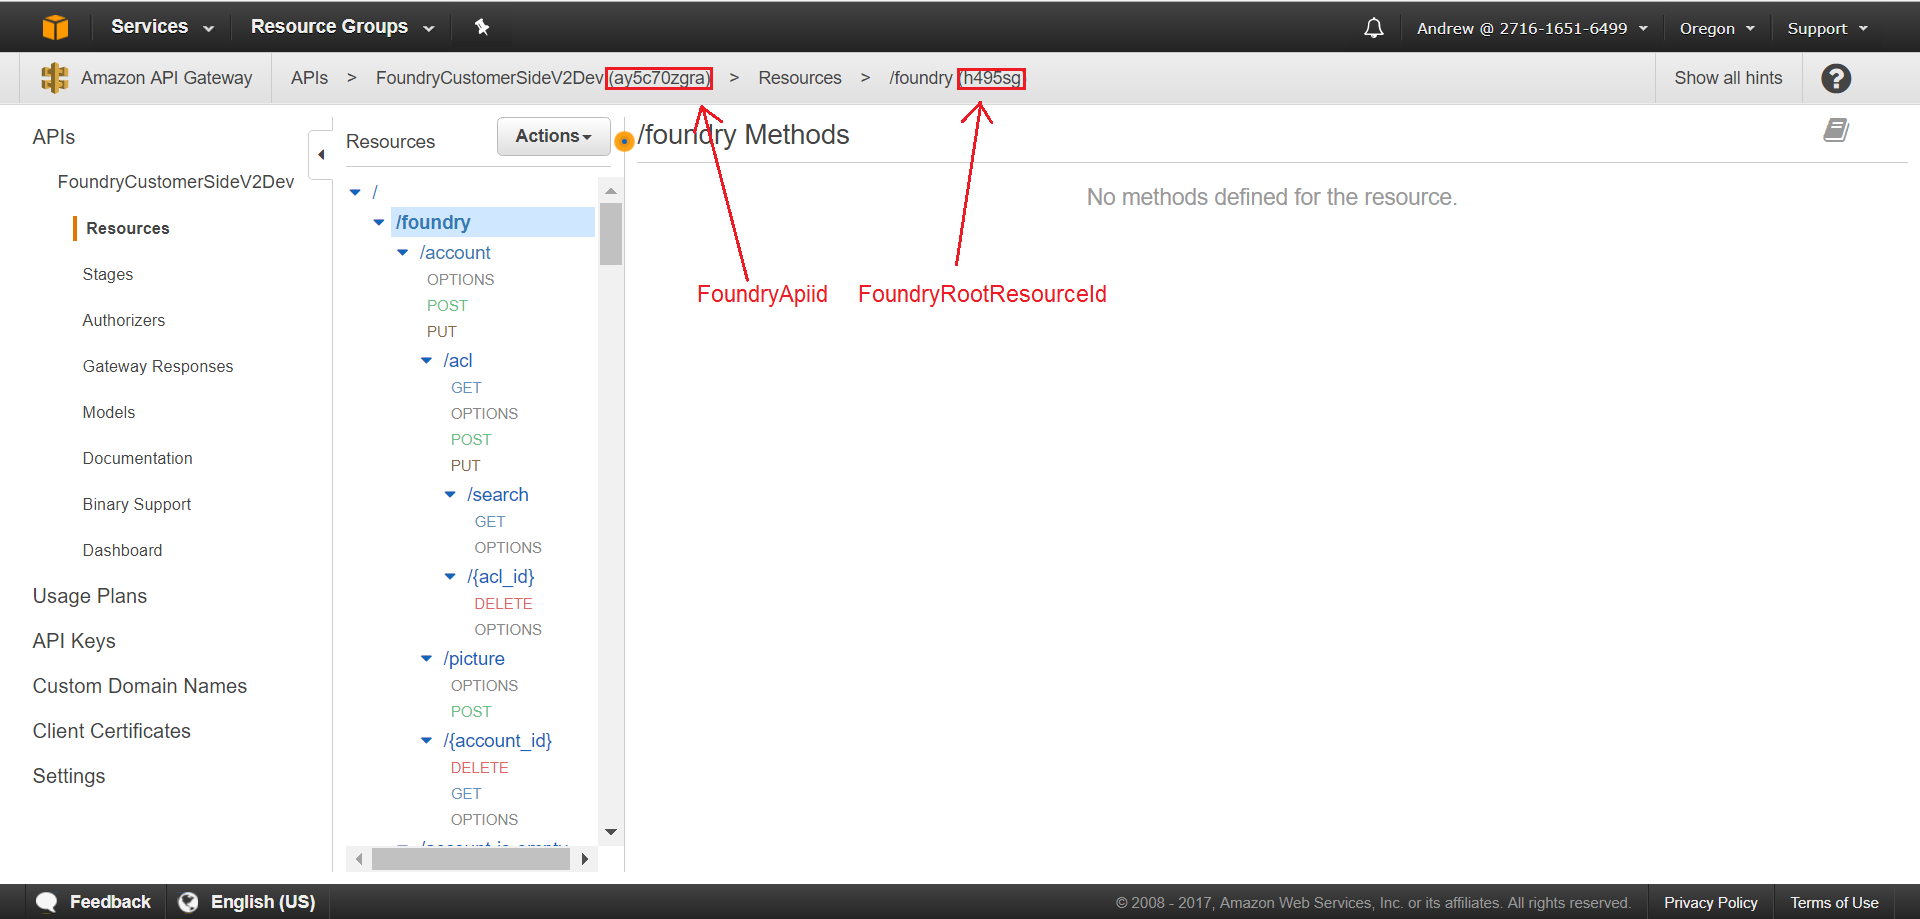Click the globe language icon
This screenshot has height=919, width=1920.
(188, 902)
